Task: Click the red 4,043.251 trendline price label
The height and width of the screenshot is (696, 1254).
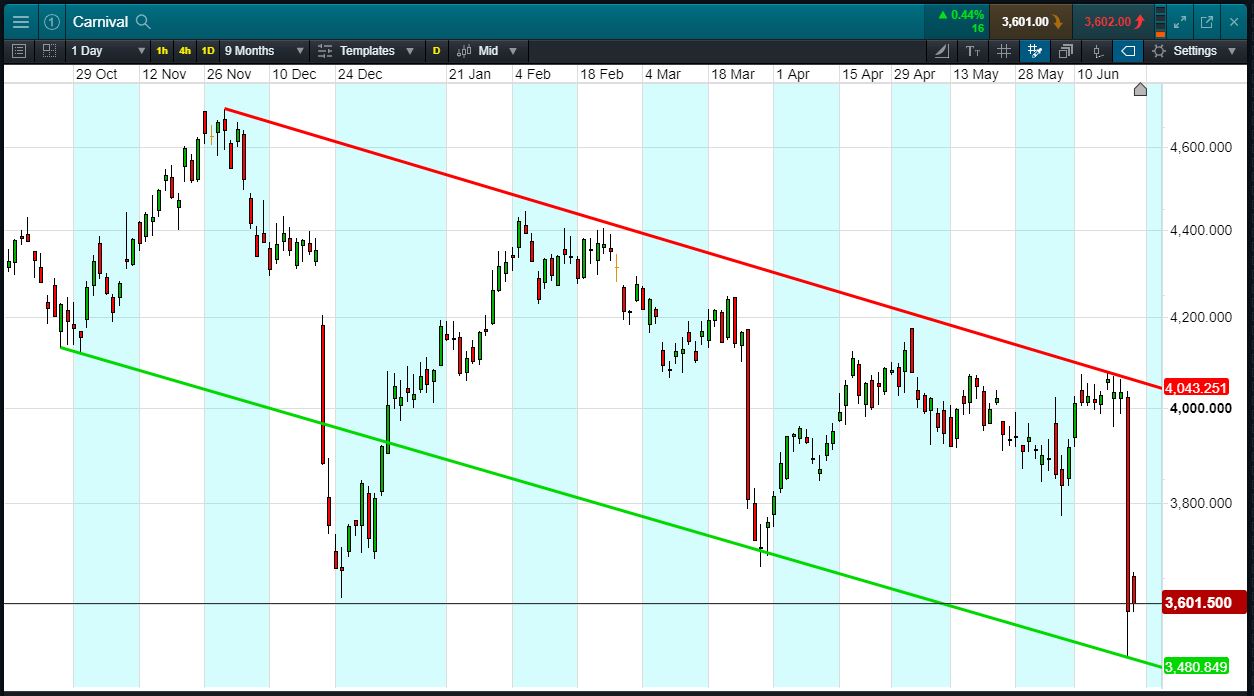Action: click(x=1203, y=387)
